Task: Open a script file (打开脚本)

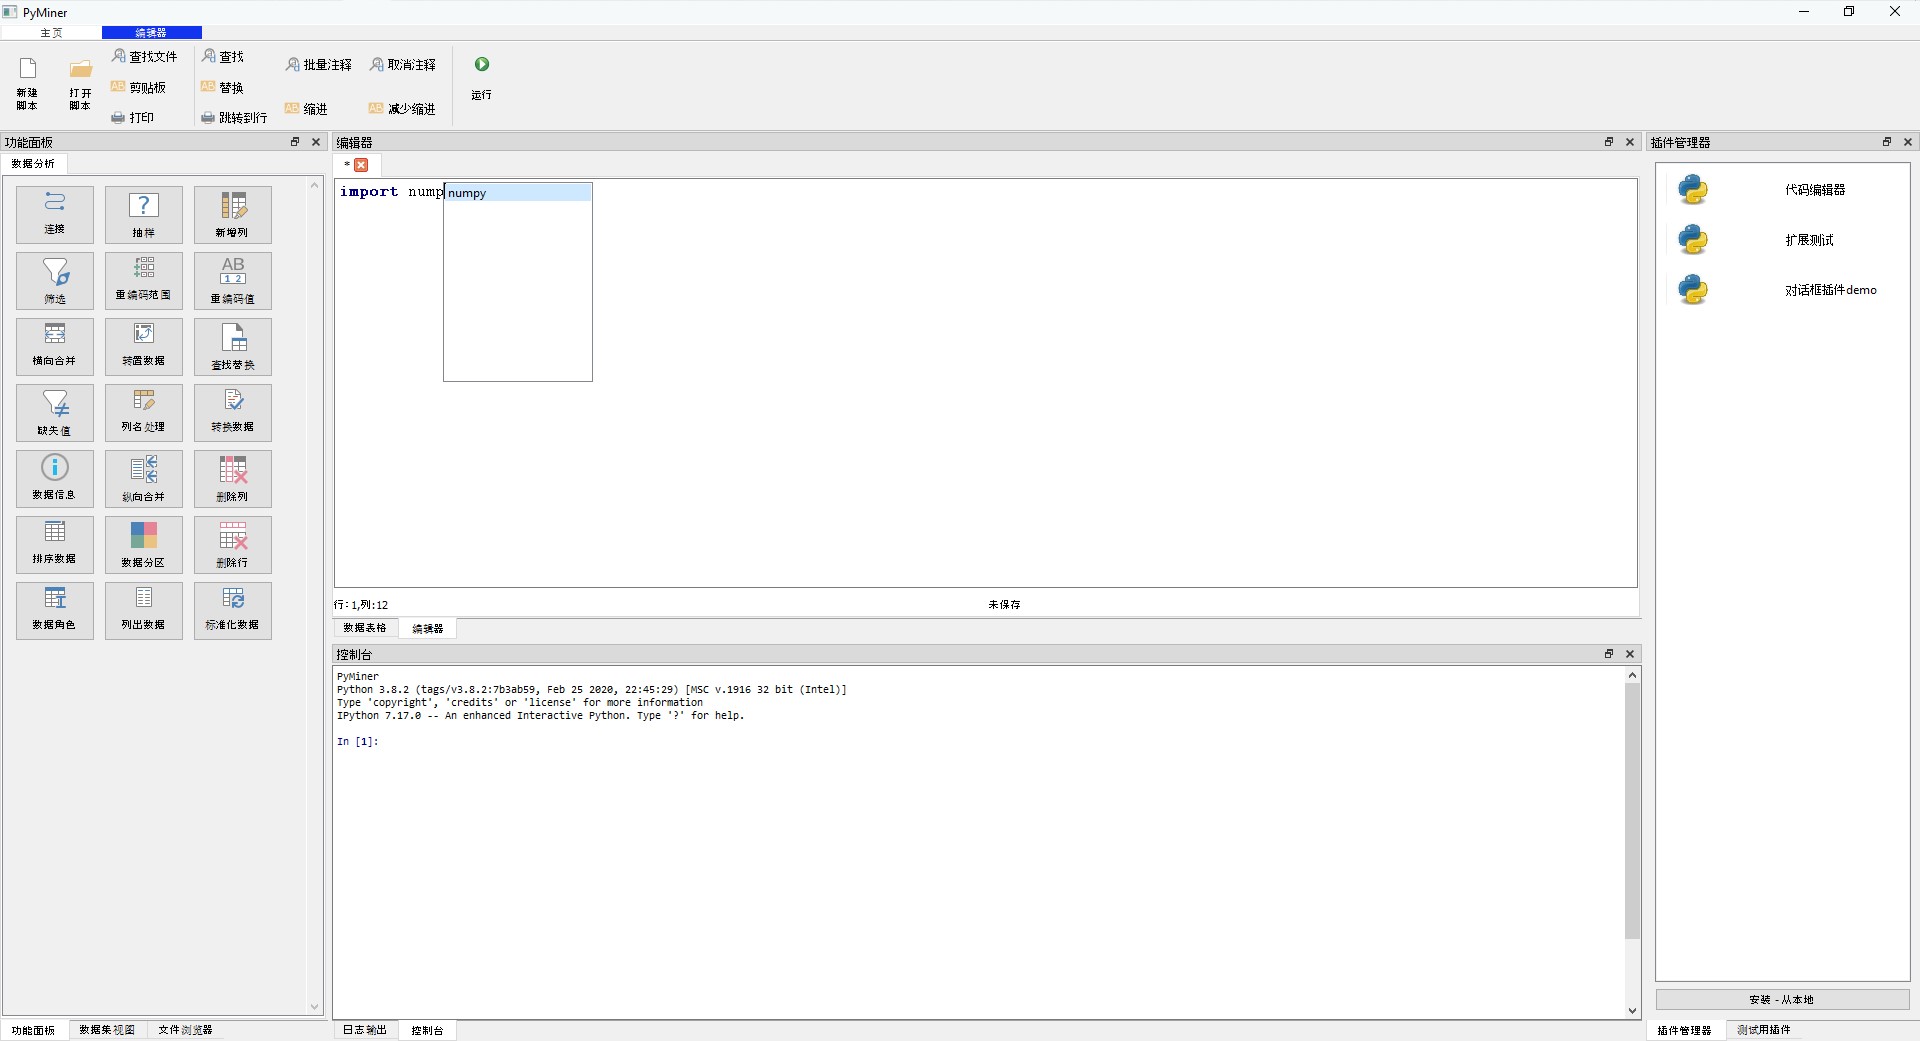Action: 80,83
